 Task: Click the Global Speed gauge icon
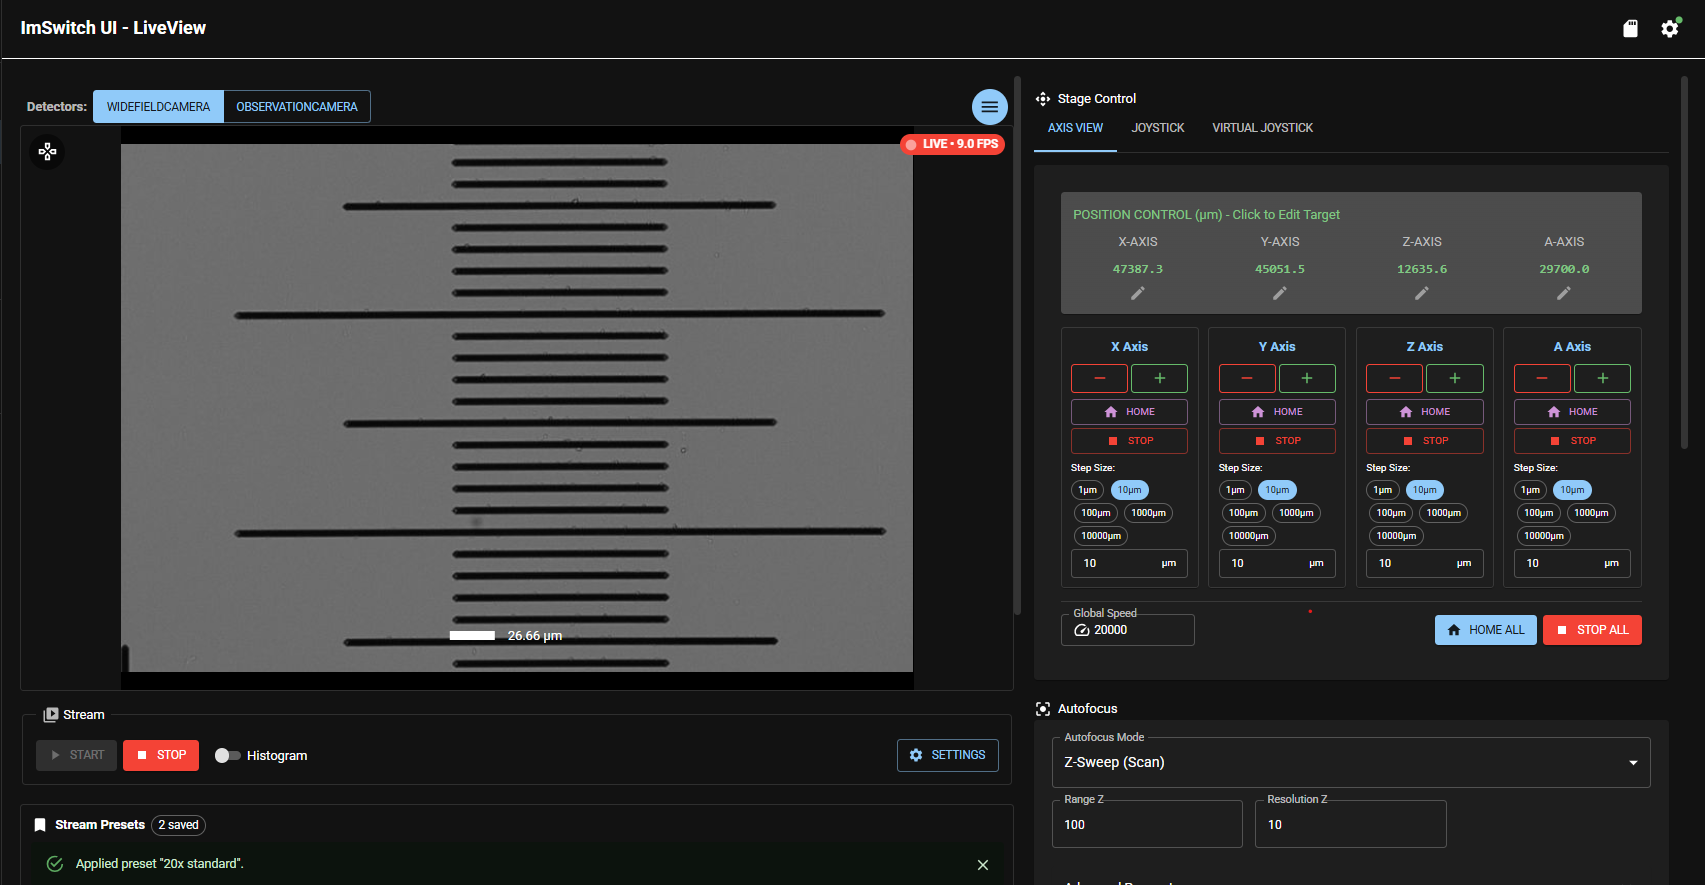1082,630
